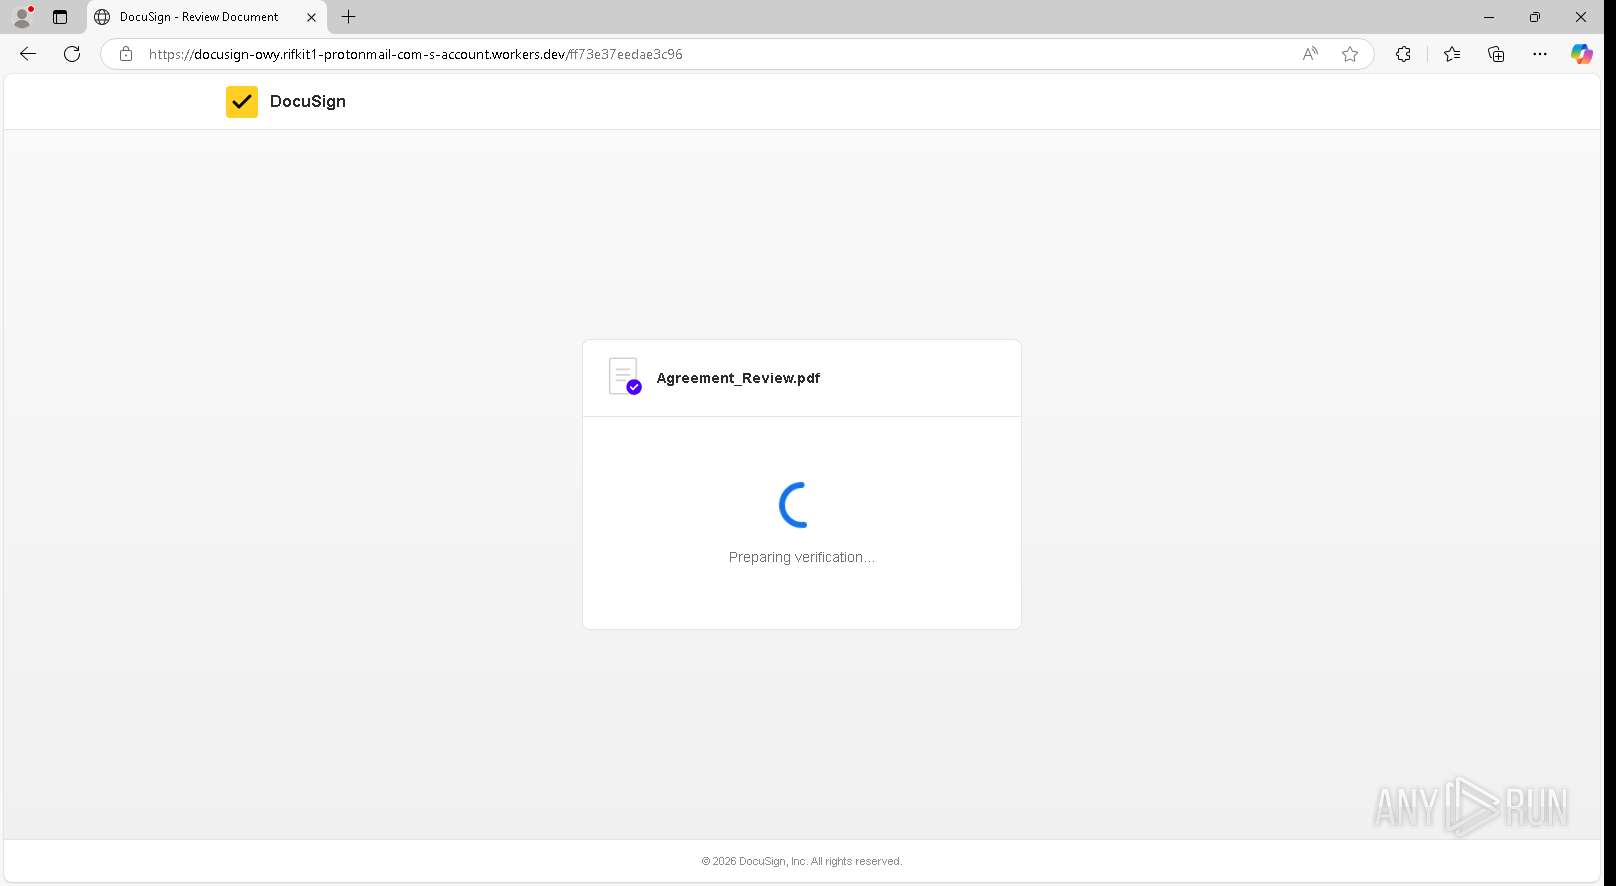Go back to the previous page
The image size is (1616, 886).
point(28,54)
